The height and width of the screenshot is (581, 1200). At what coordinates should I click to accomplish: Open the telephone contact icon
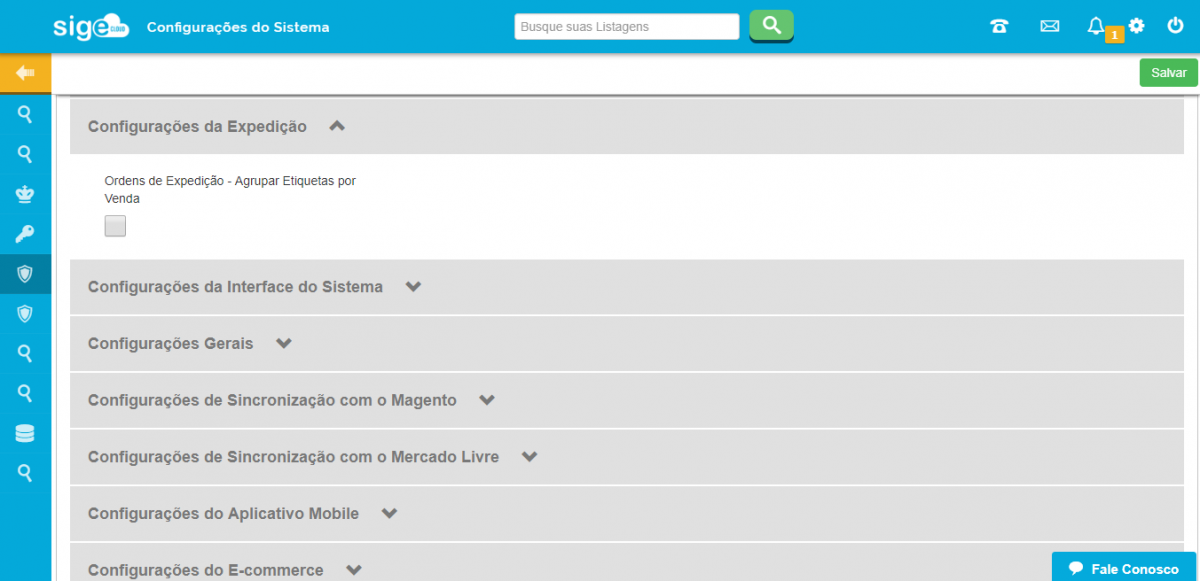click(x=999, y=26)
